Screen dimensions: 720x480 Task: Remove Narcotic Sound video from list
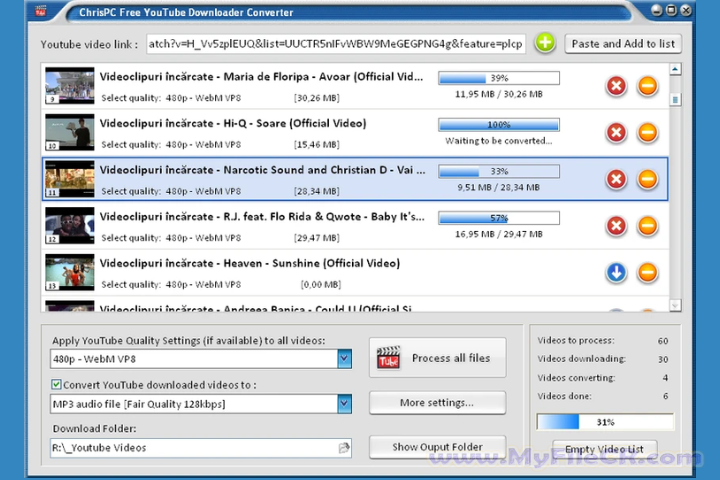[x=647, y=179]
